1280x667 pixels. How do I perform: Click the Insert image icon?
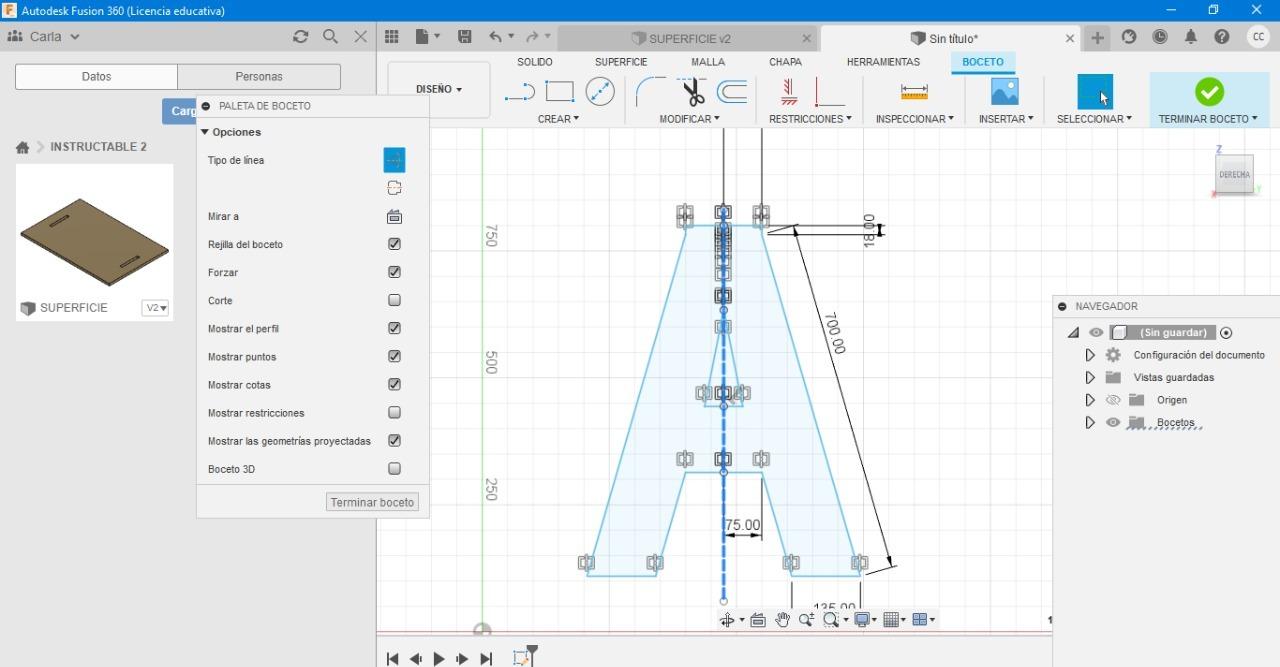pos(1004,91)
